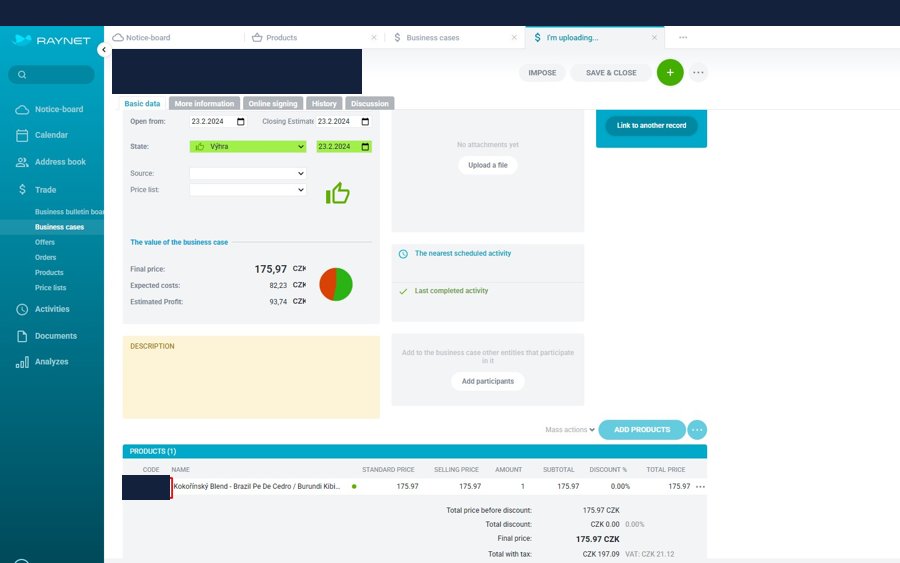Open Calendar from the sidebar
The height and width of the screenshot is (563, 900).
[52, 135]
